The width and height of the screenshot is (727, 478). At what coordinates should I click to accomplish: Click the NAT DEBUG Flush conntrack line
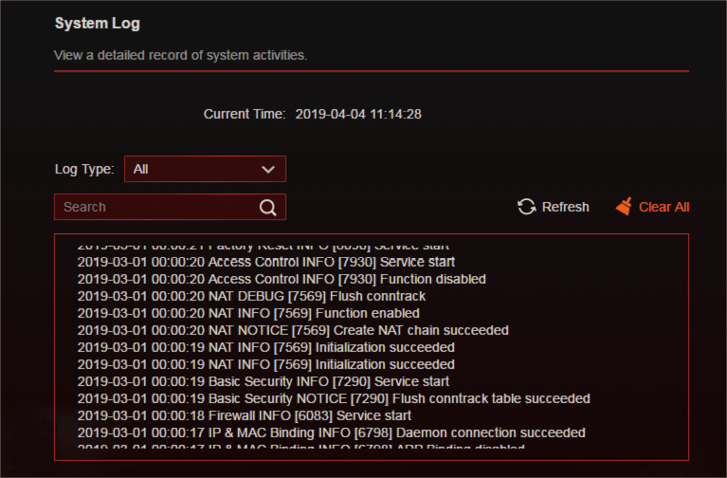click(251, 296)
